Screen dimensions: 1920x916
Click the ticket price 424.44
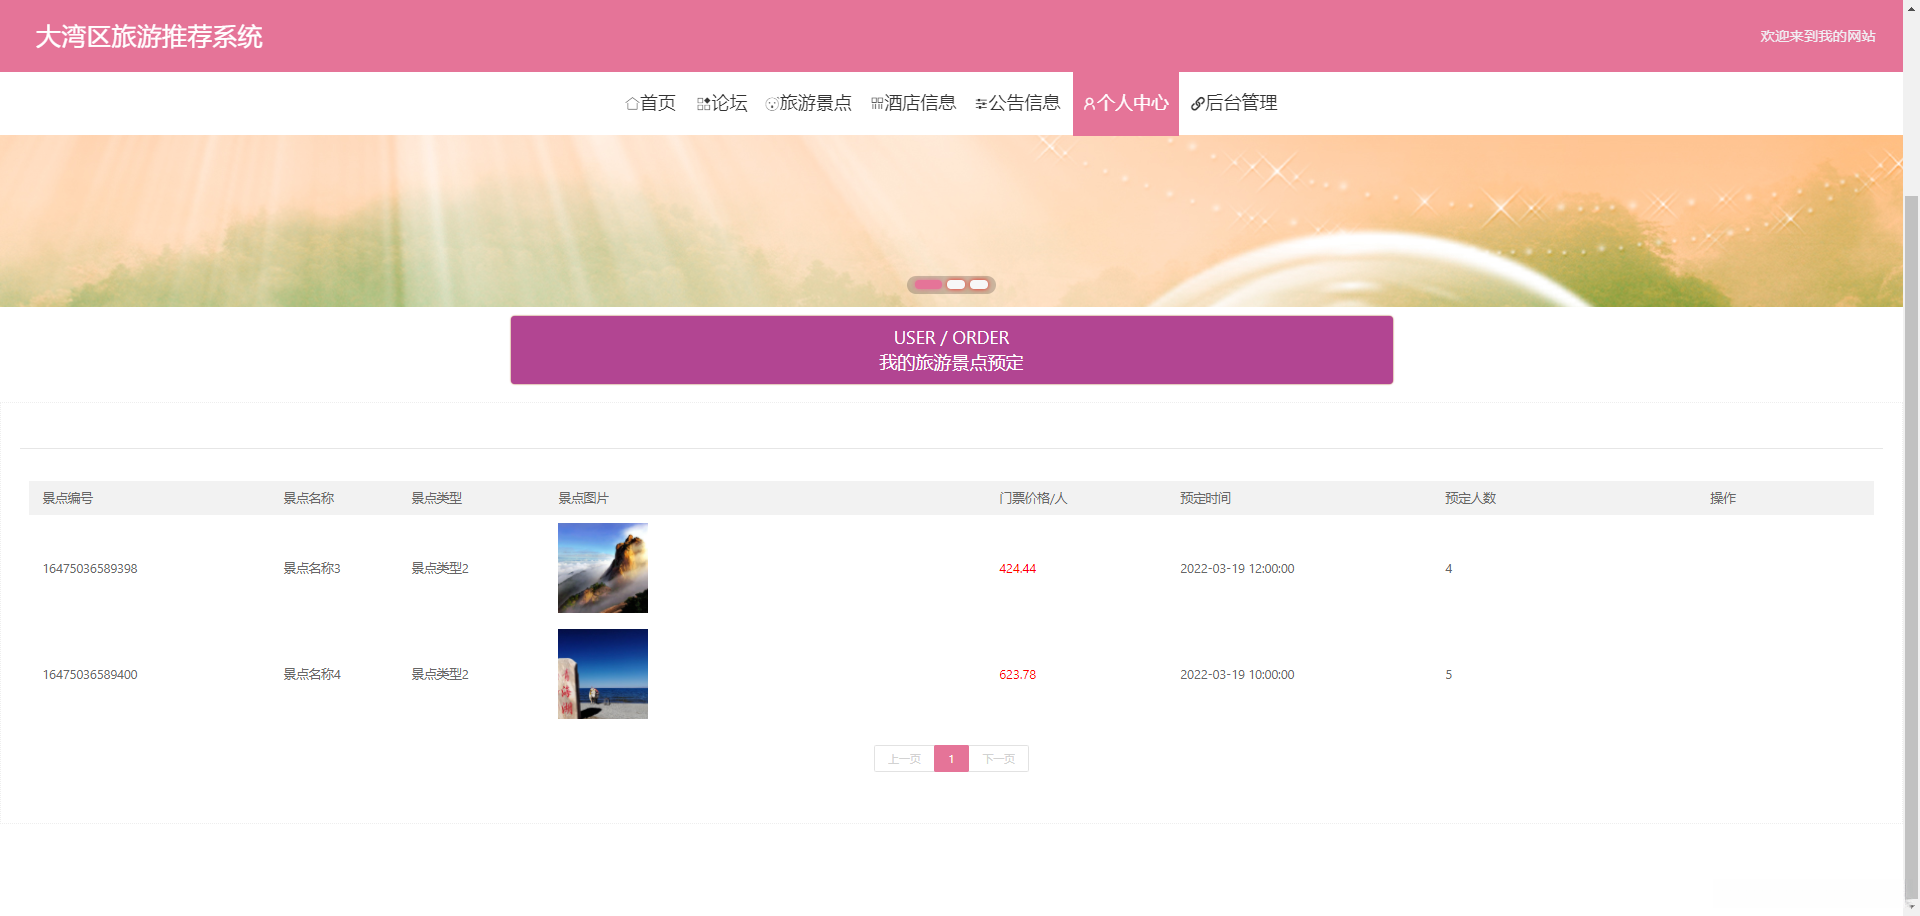tap(1017, 569)
